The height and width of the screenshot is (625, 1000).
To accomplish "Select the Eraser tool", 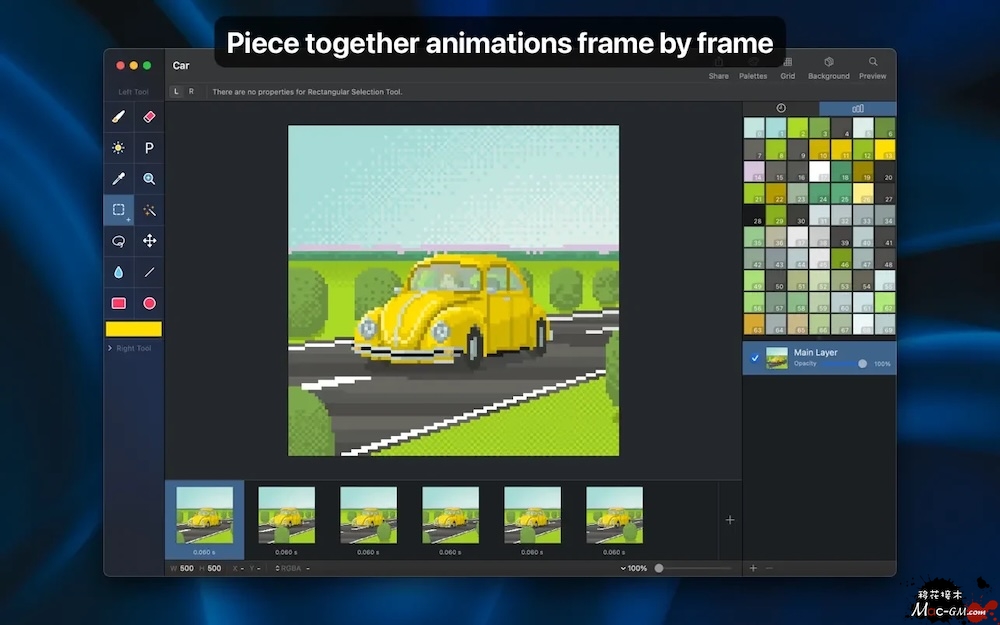I will coord(149,117).
